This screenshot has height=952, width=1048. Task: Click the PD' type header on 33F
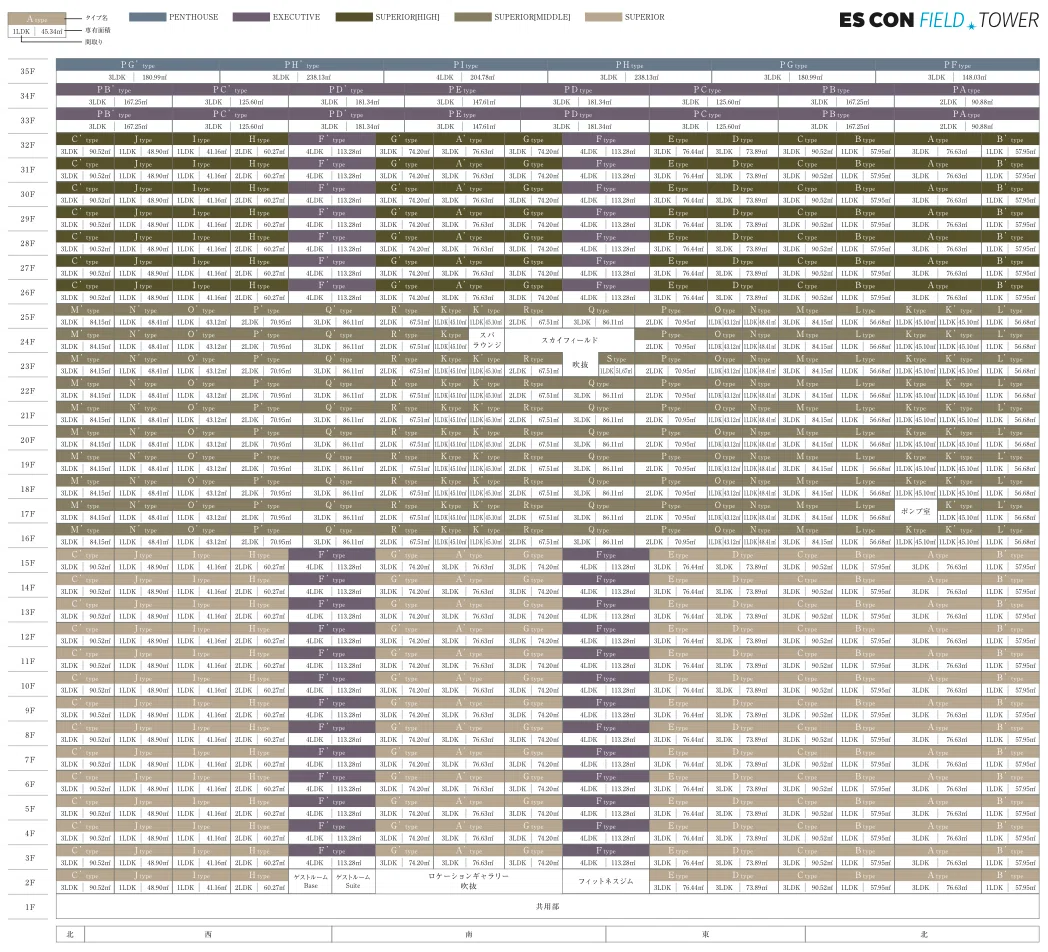[x=346, y=114]
